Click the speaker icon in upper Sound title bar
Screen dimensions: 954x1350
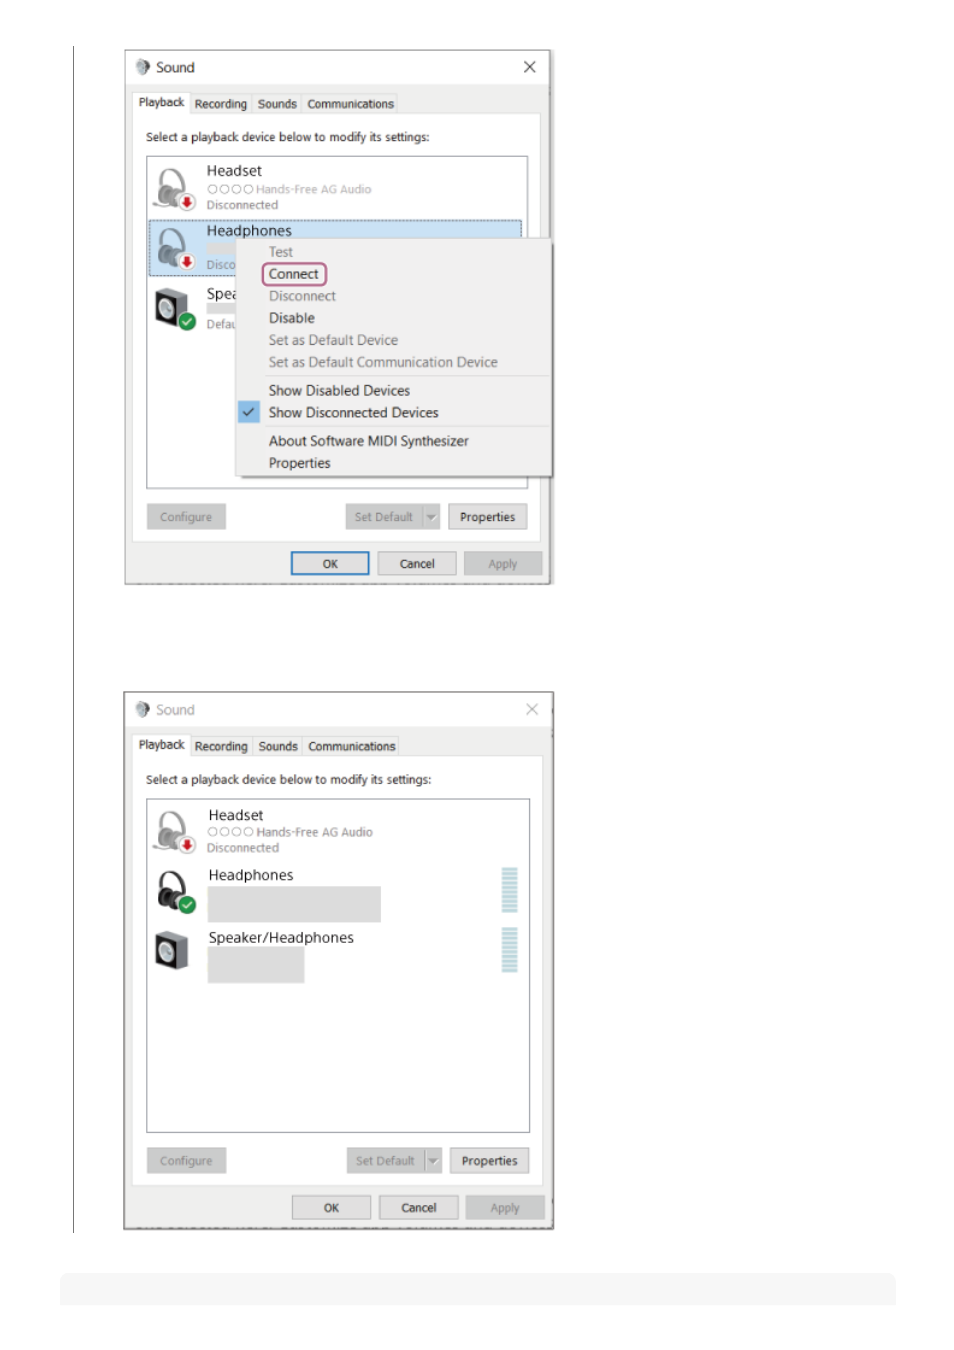(143, 67)
